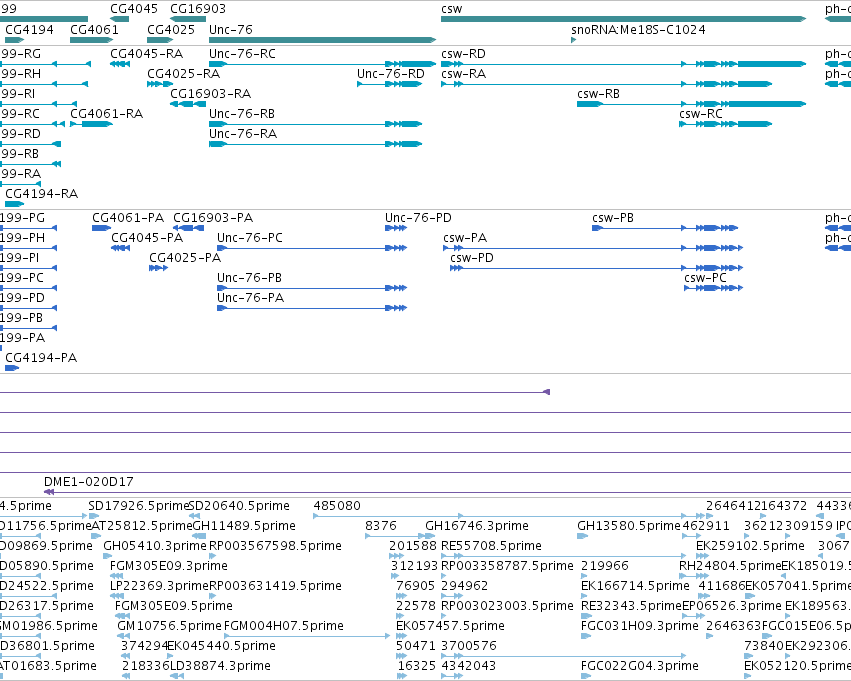The width and height of the screenshot is (851, 681).
Task: Open the CG16903 gene feature
Action: pyautogui.click(x=188, y=19)
